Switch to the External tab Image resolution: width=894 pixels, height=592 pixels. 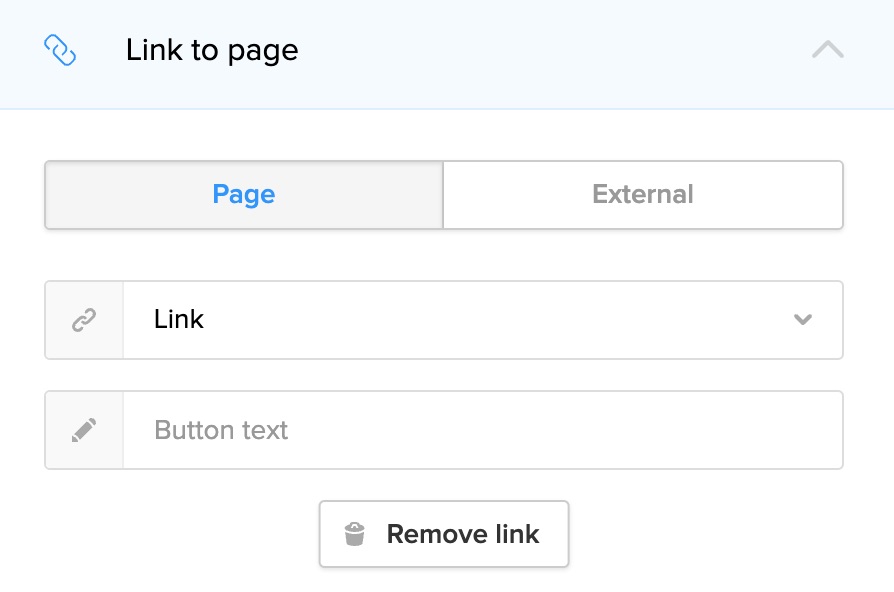(643, 194)
